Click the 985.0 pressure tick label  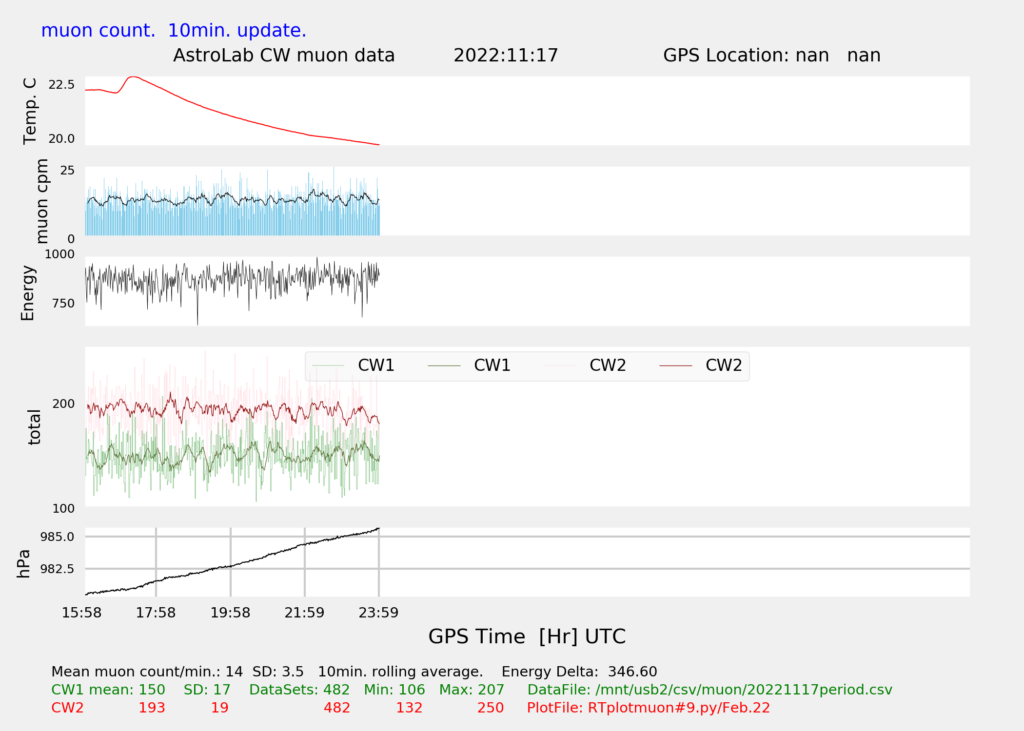pyautogui.click(x=57, y=537)
